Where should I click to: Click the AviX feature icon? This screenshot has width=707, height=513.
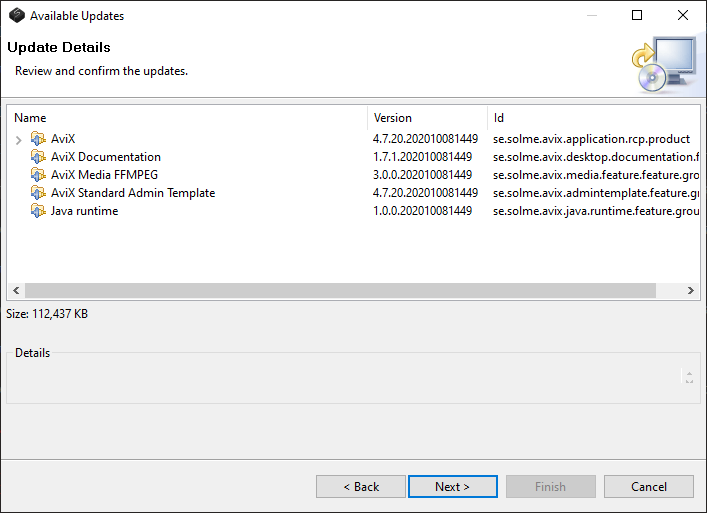click(38, 139)
